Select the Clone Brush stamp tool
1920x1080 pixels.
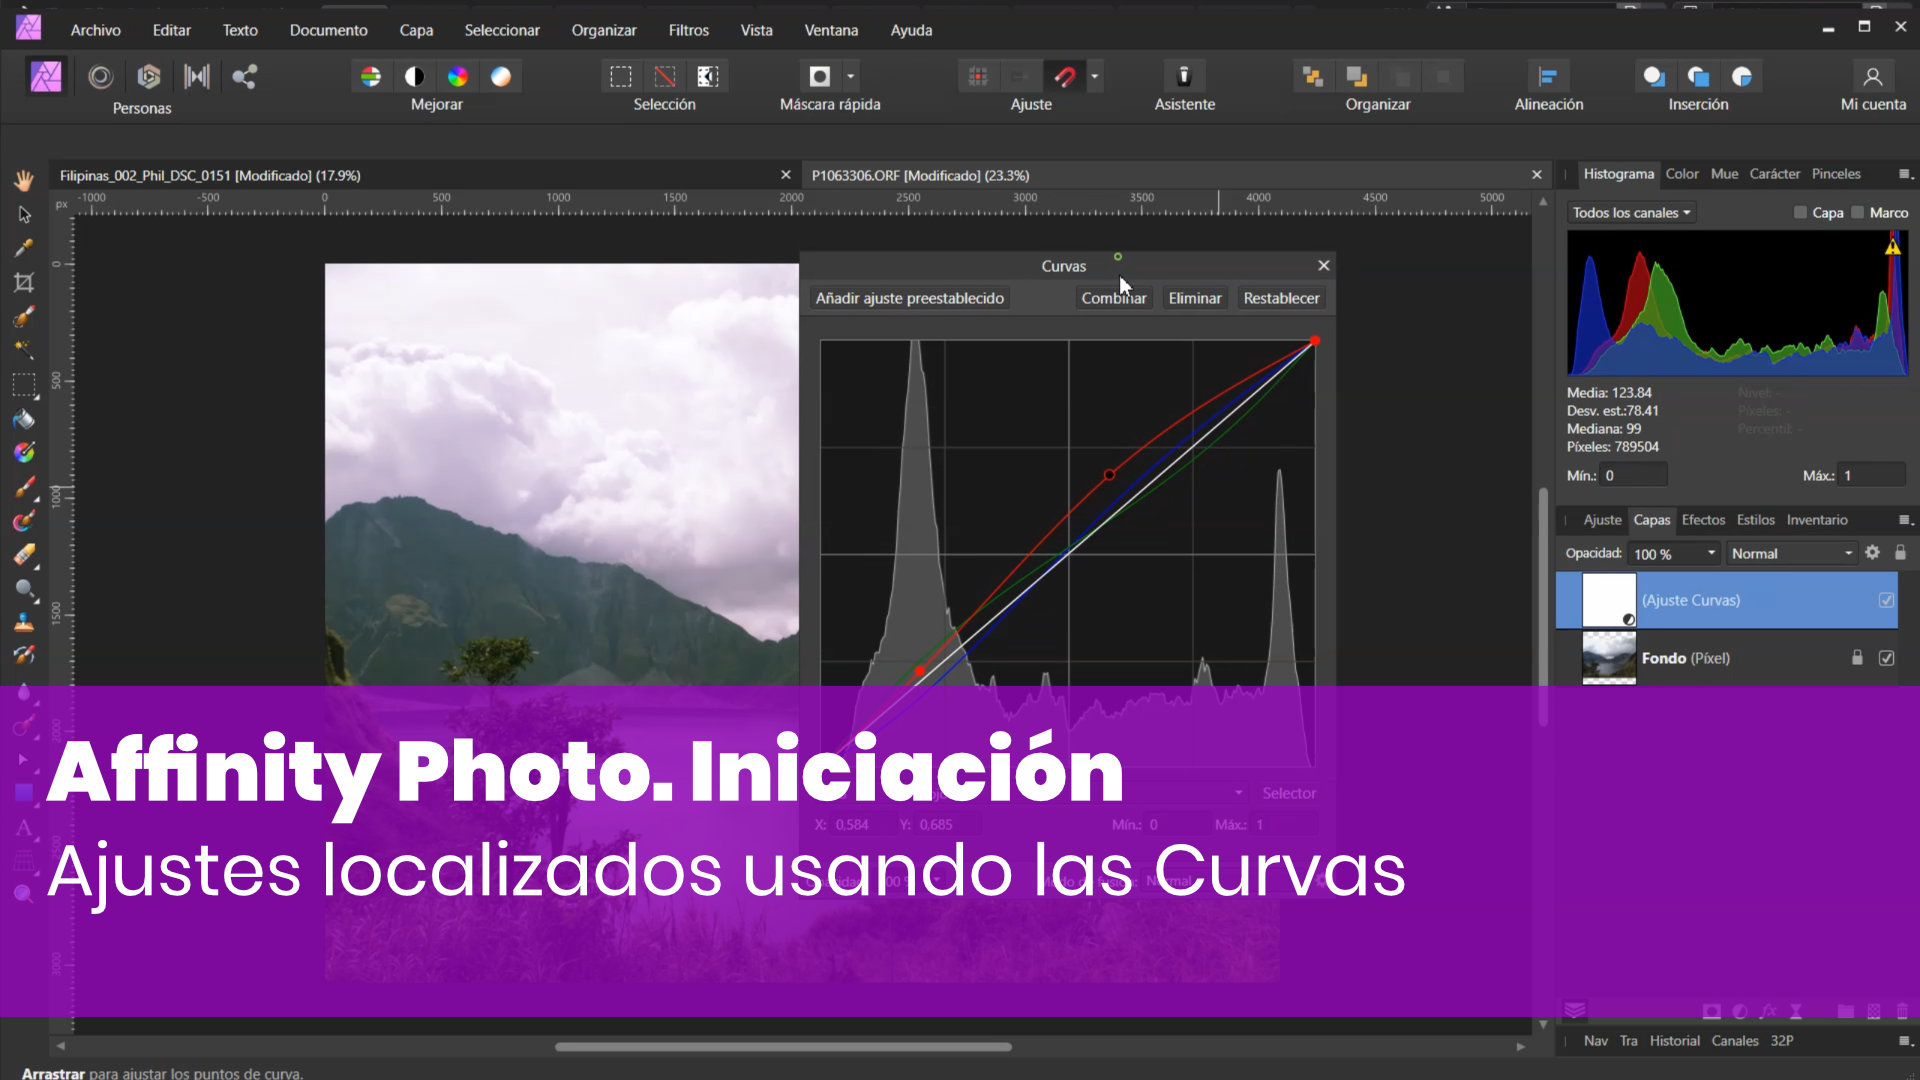pyautogui.click(x=24, y=623)
